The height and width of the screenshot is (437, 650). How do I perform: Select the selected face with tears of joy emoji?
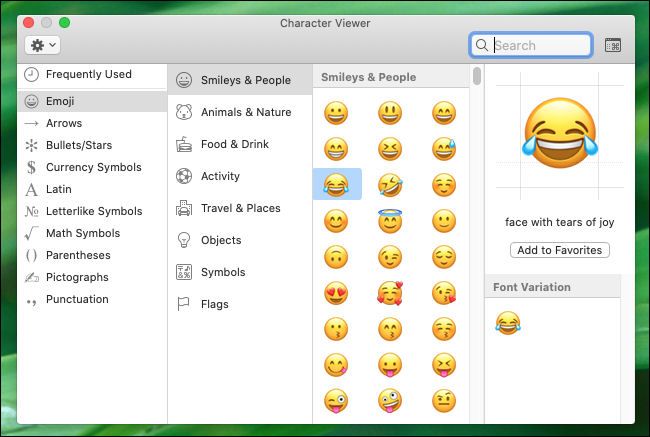[x=336, y=185]
